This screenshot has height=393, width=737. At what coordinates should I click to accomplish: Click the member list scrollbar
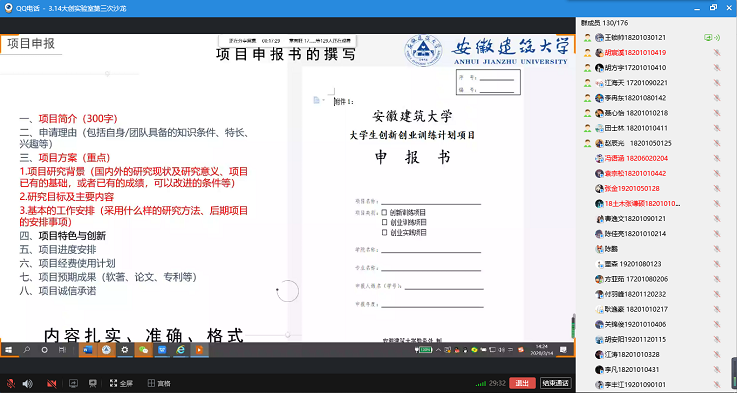coord(734,374)
